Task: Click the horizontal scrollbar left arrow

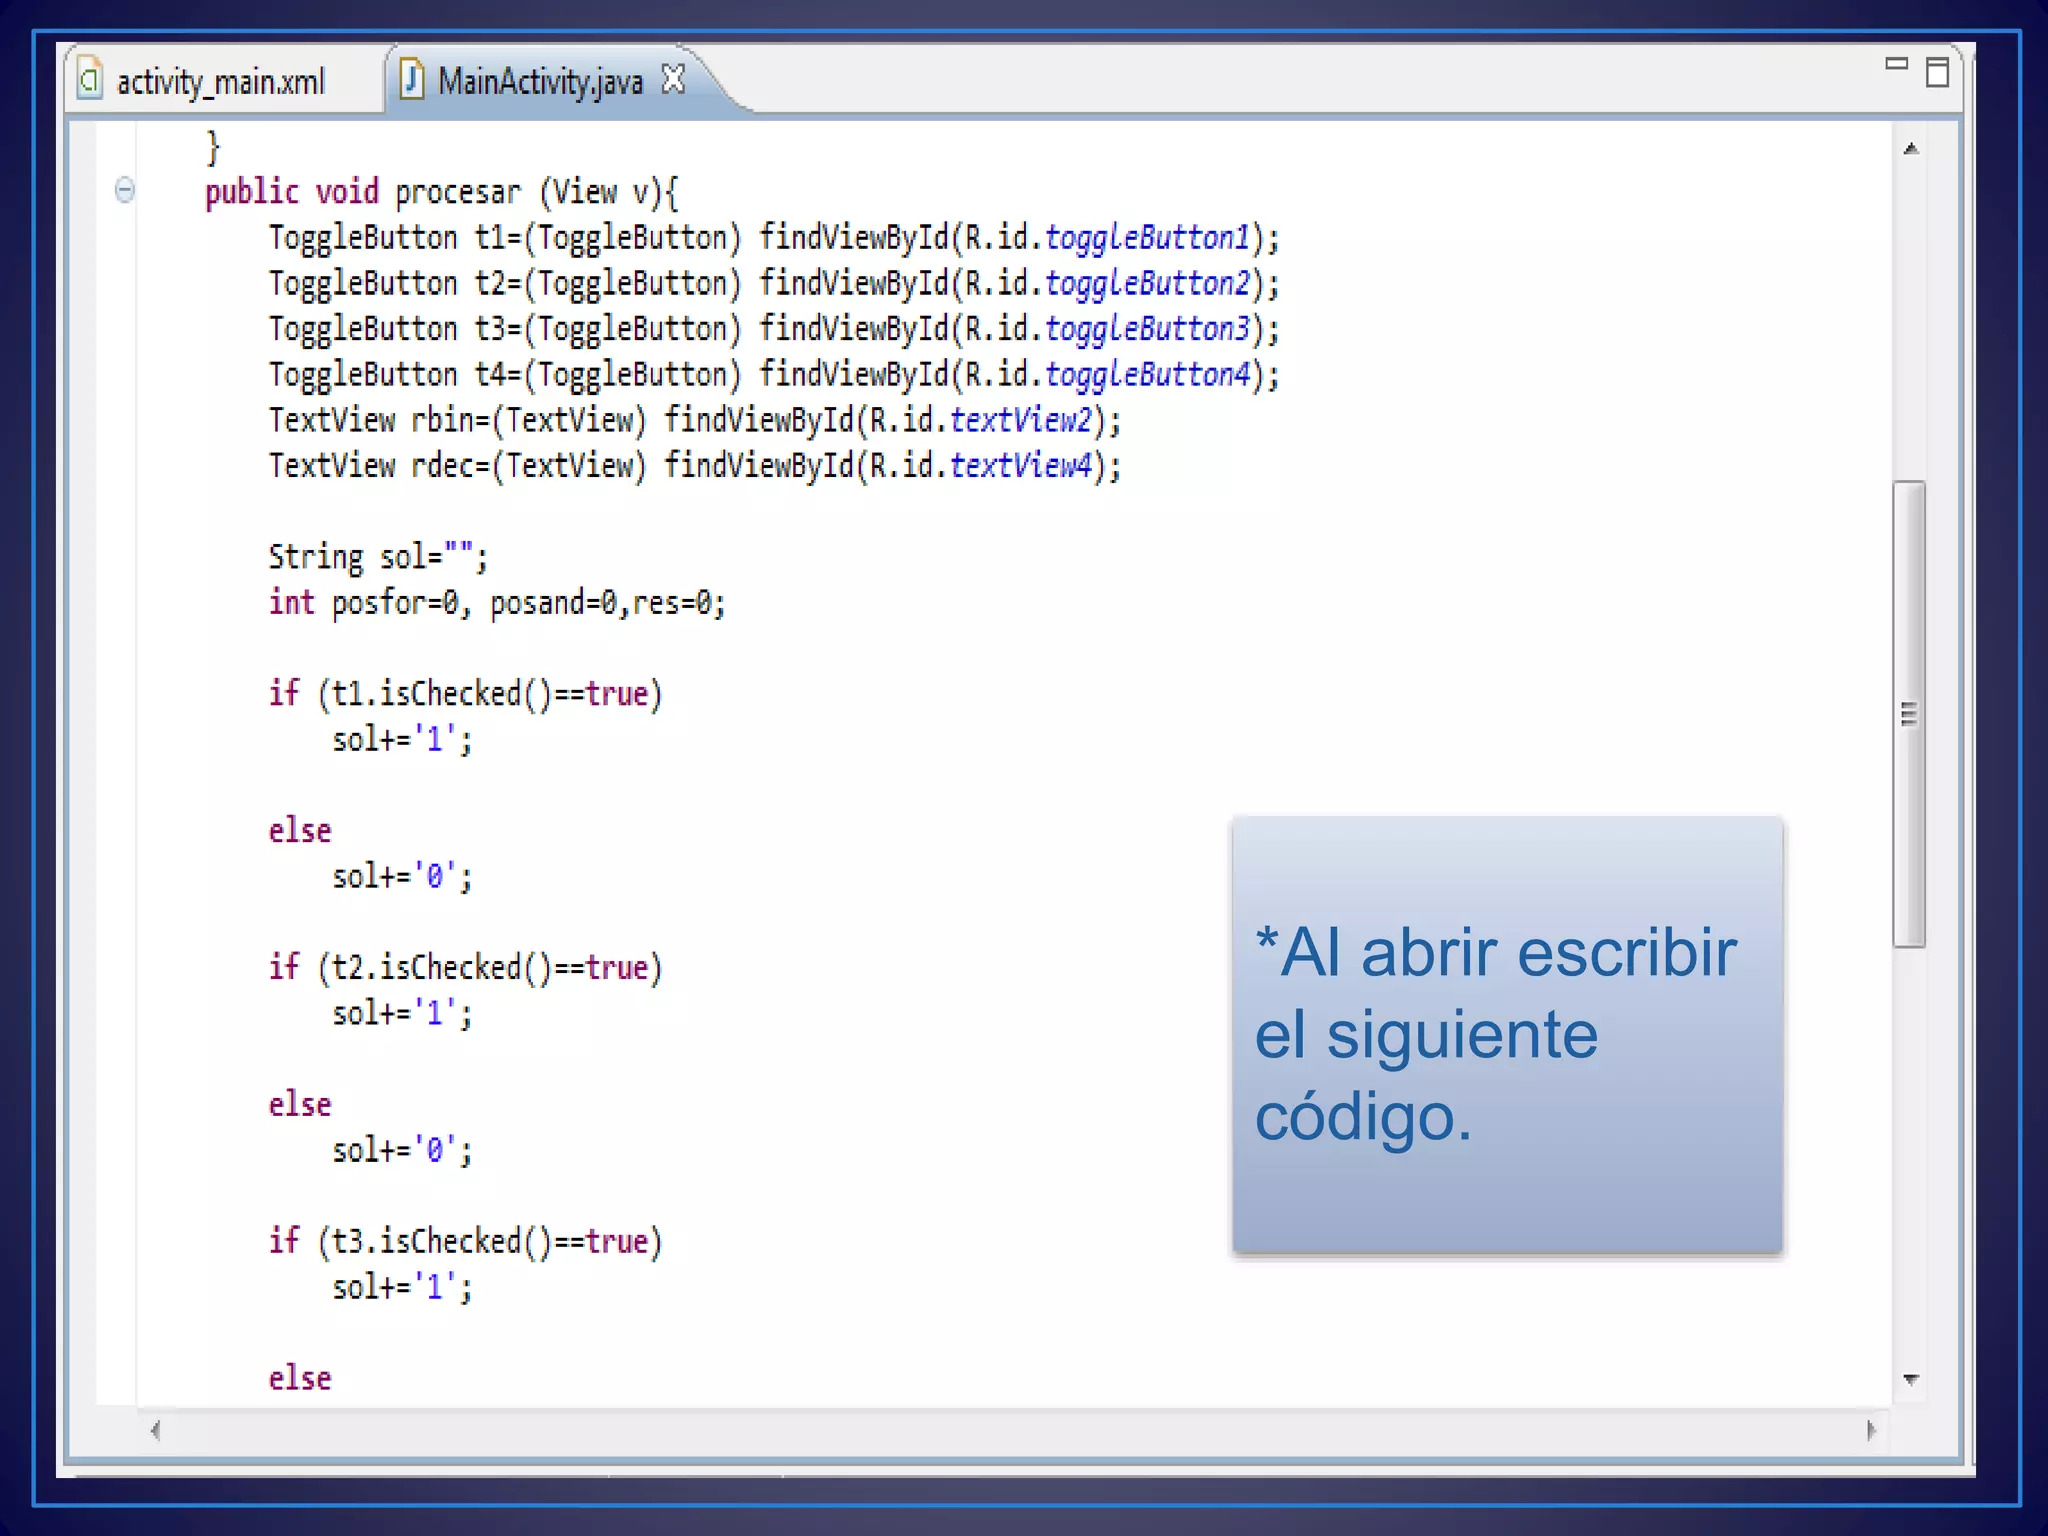Action: pyautogui.click(x=155, y=1431)
